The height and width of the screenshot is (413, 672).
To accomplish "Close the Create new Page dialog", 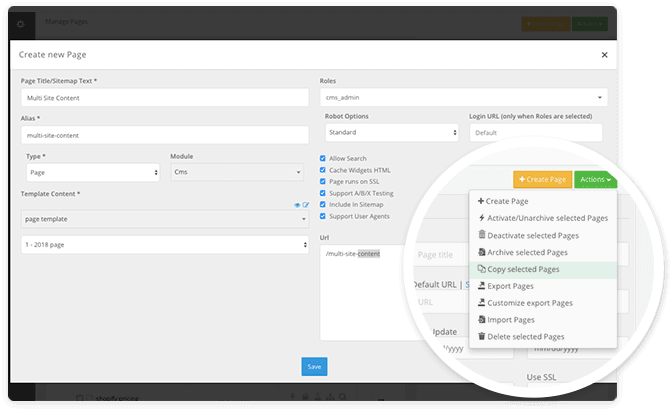I will [604, 55].
